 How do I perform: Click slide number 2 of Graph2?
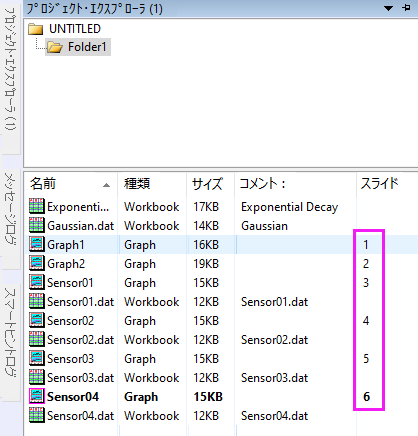coord(366,264)
